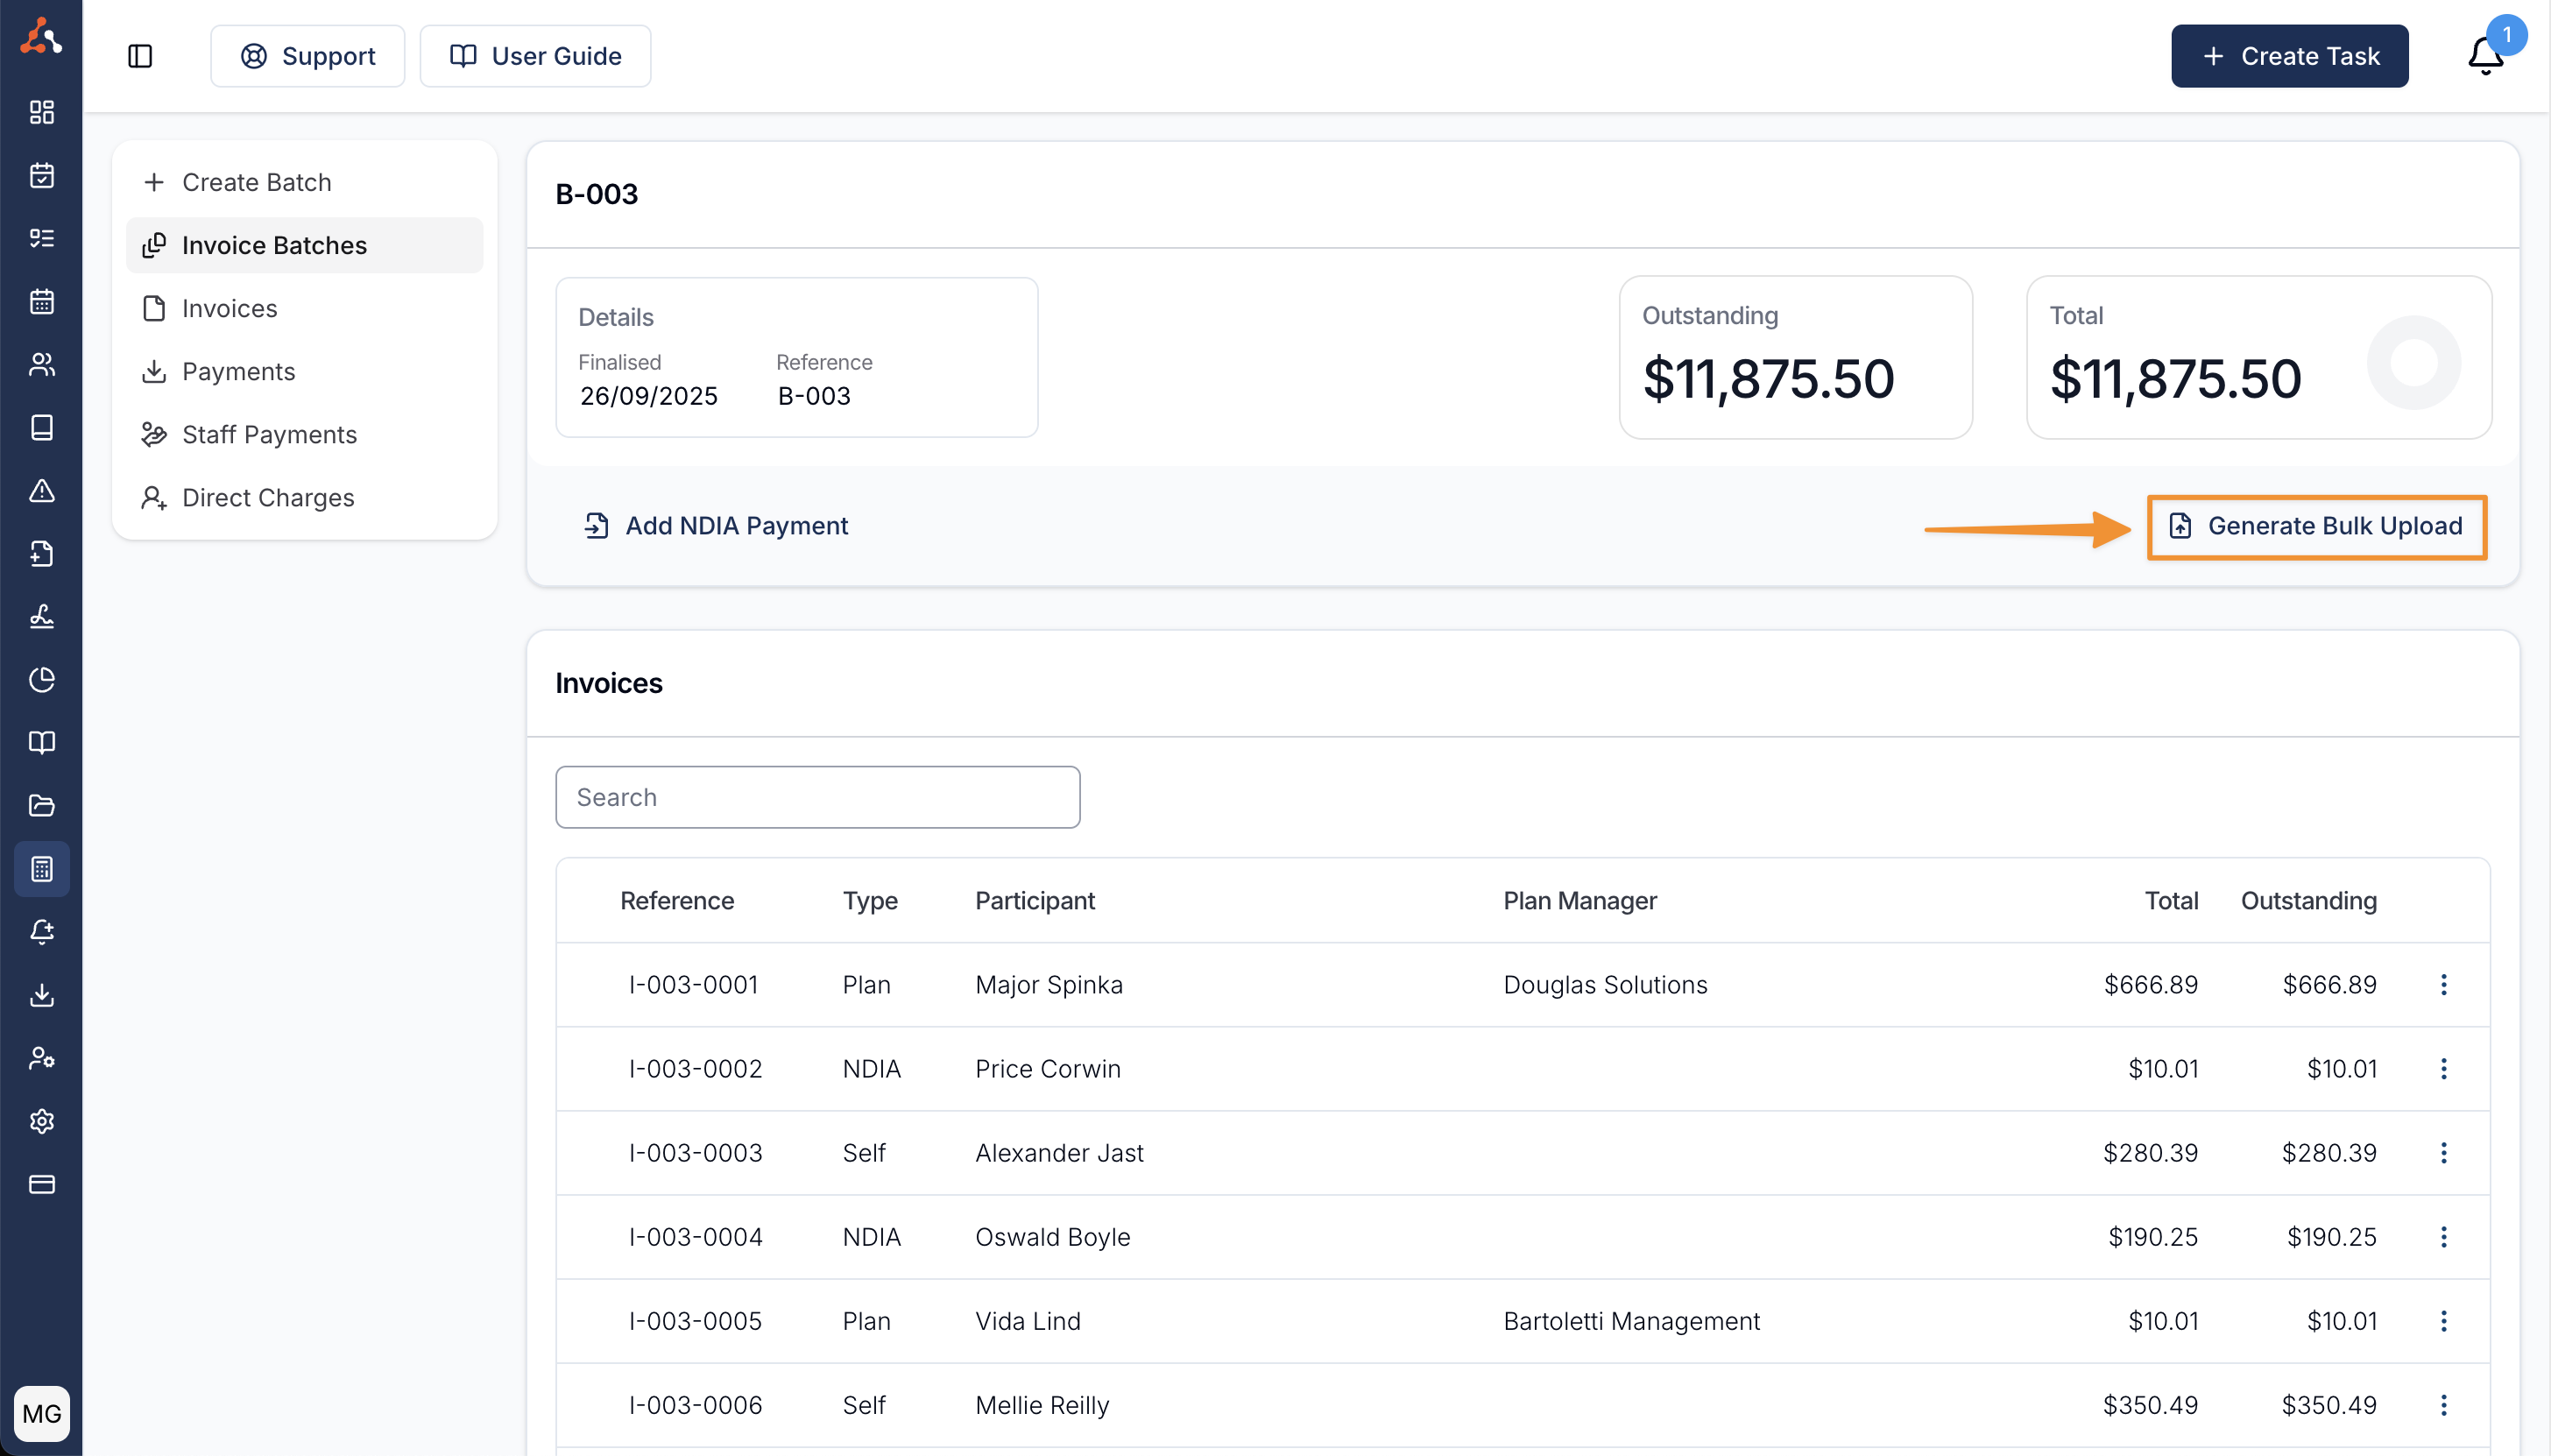
Task: Open the settings gear icon in sidebar
Action: click(41, 1121)
